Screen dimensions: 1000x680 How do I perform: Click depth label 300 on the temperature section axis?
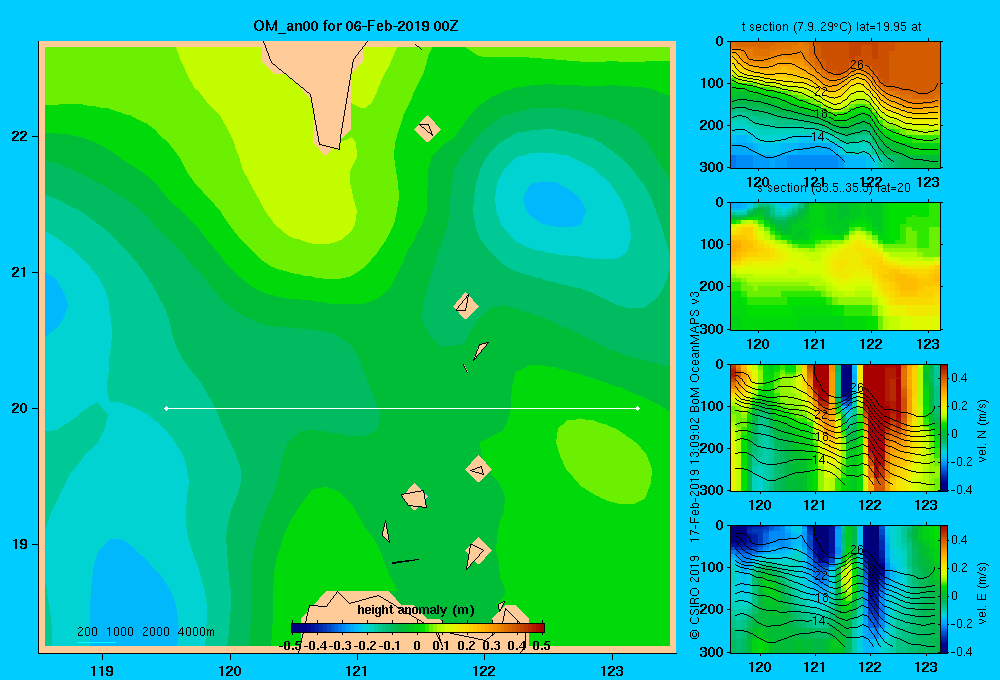712,167
